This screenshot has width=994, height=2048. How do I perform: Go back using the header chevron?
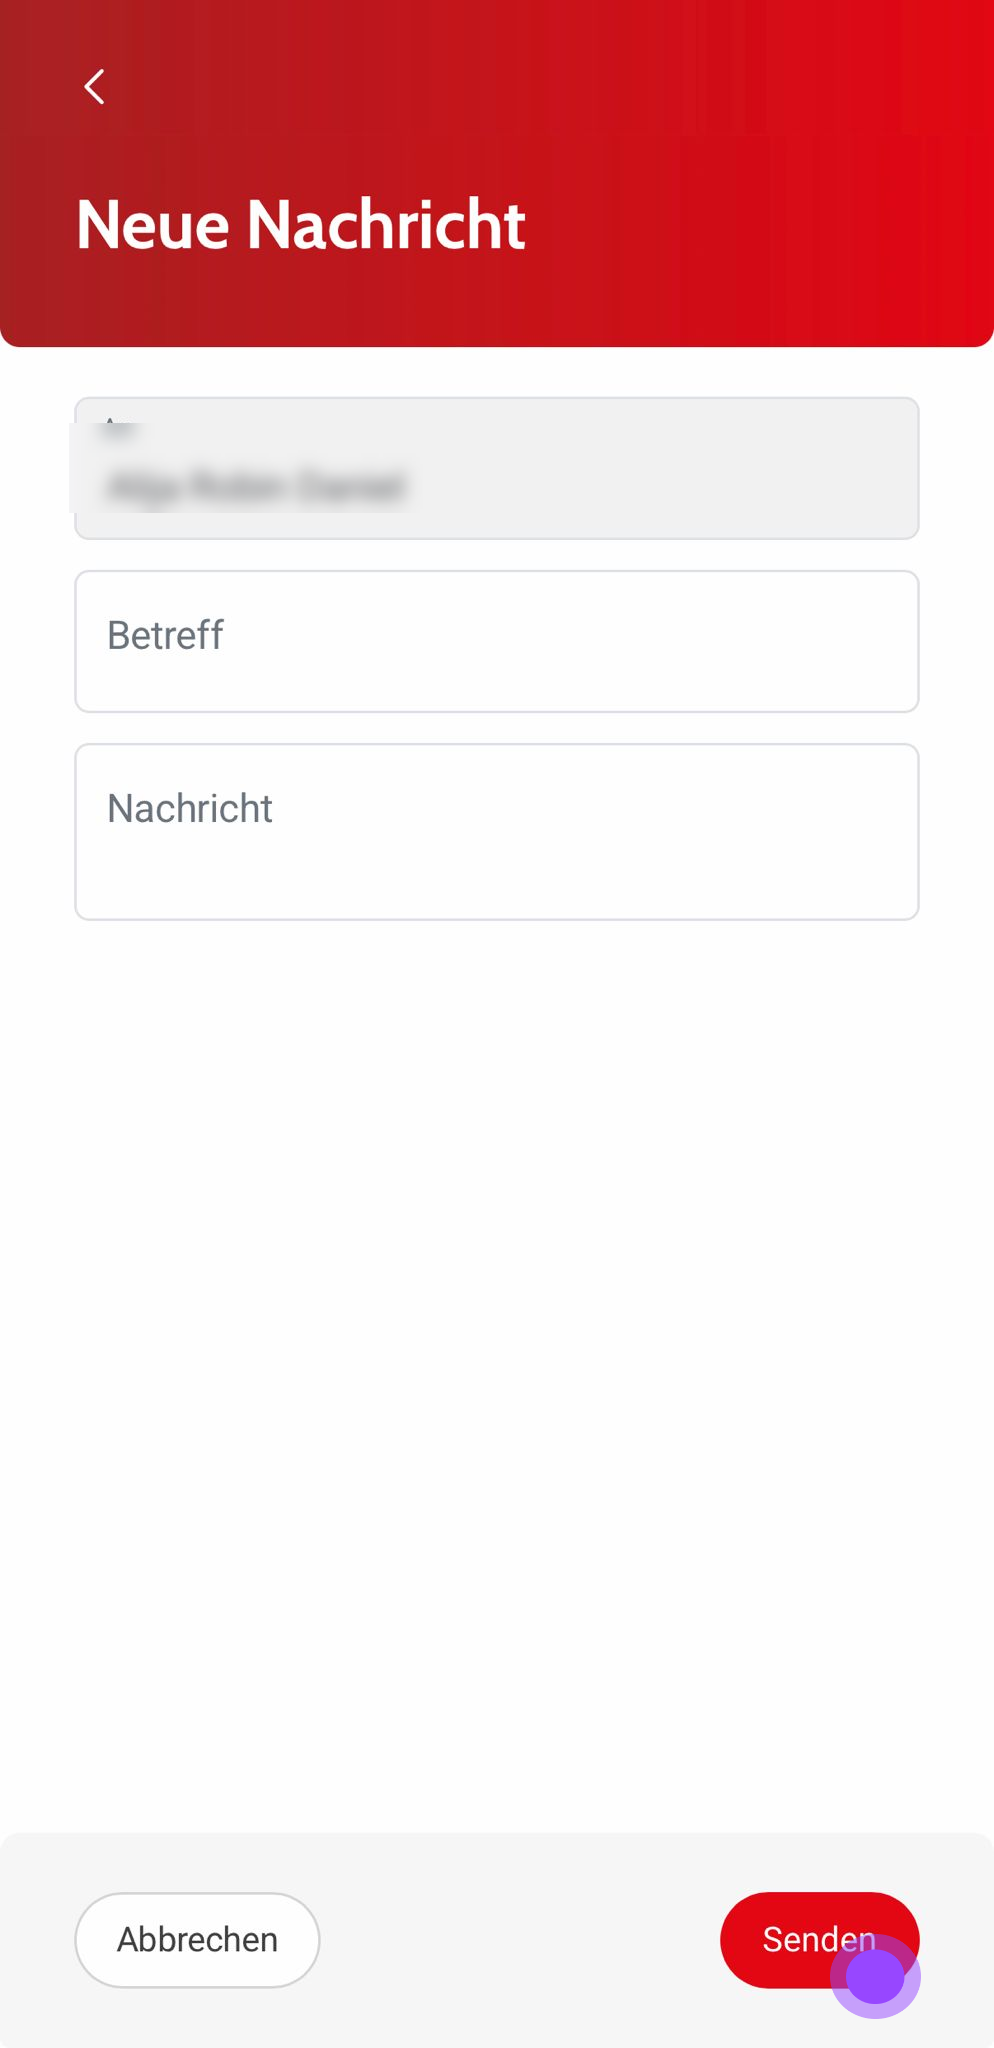coord(94,87)
